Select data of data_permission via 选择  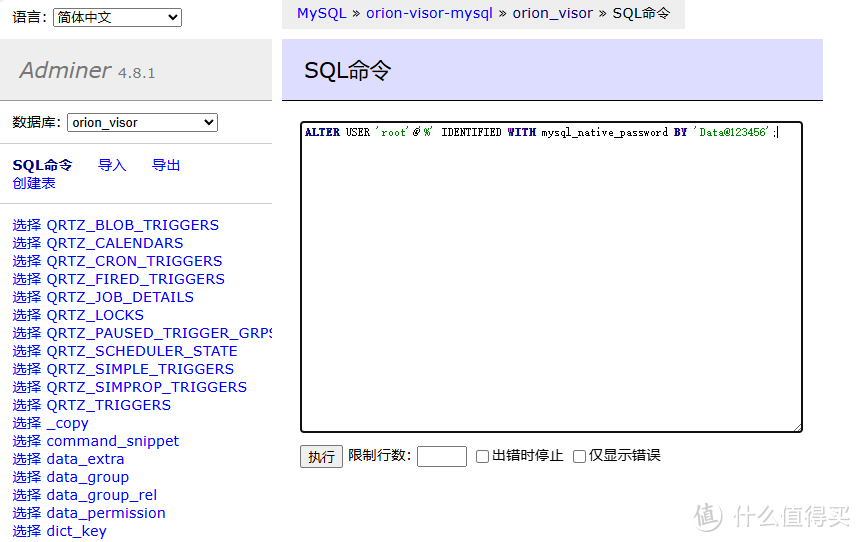click(x=27, y=514)
